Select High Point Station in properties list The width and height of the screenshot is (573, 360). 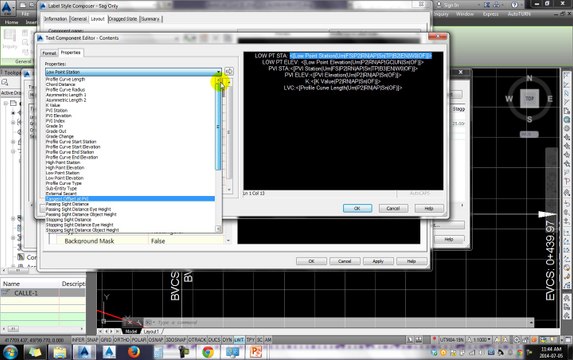pyautogui.click(x=130, y=162)
